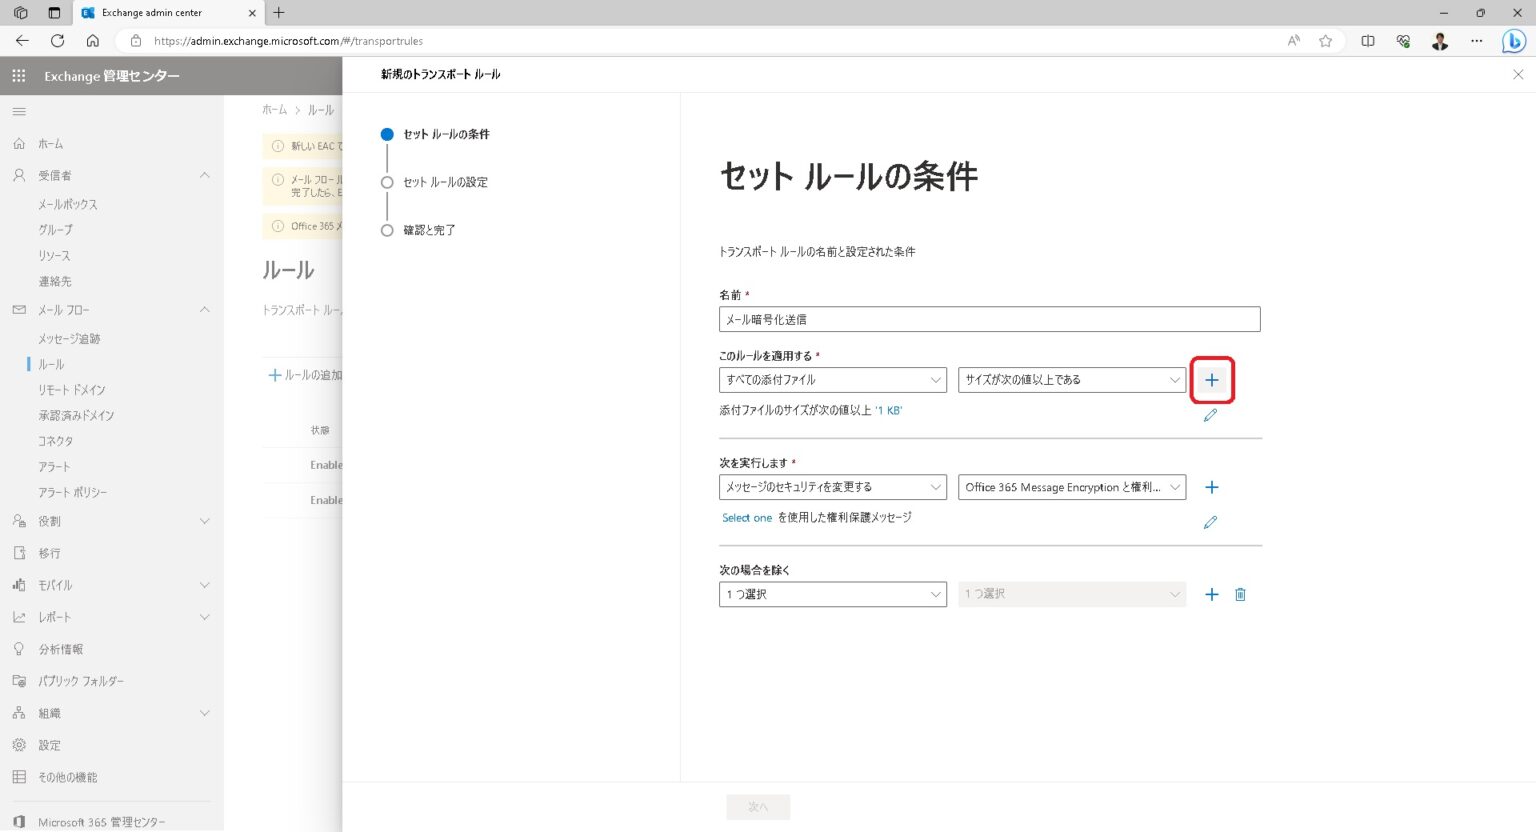Click the pencil icon to edit attachment size value
This screenshot has height=832, width=1536.
(x=1210, y=415)
